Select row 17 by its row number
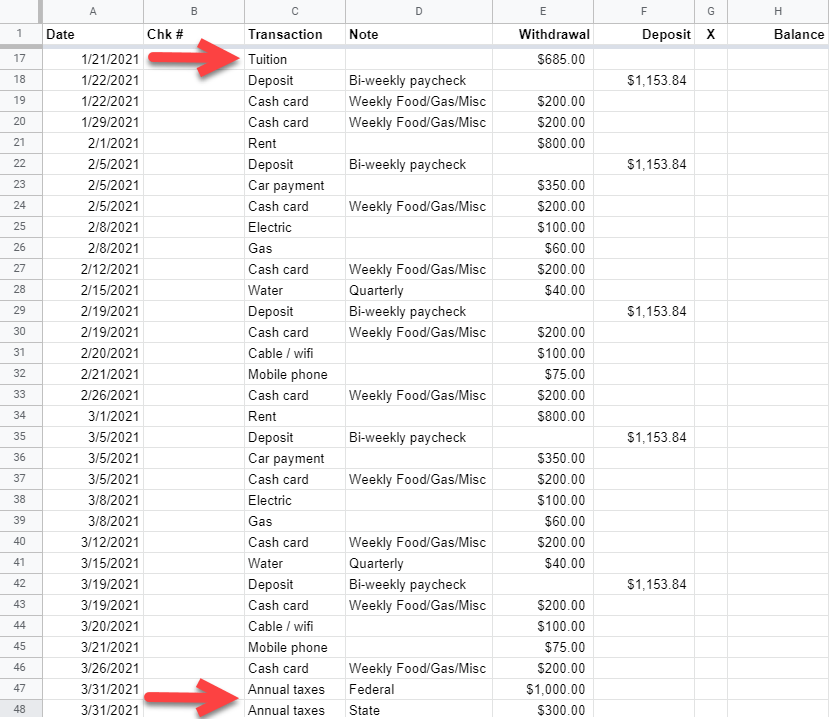829x719 pixels. click(x=18, y=58)
